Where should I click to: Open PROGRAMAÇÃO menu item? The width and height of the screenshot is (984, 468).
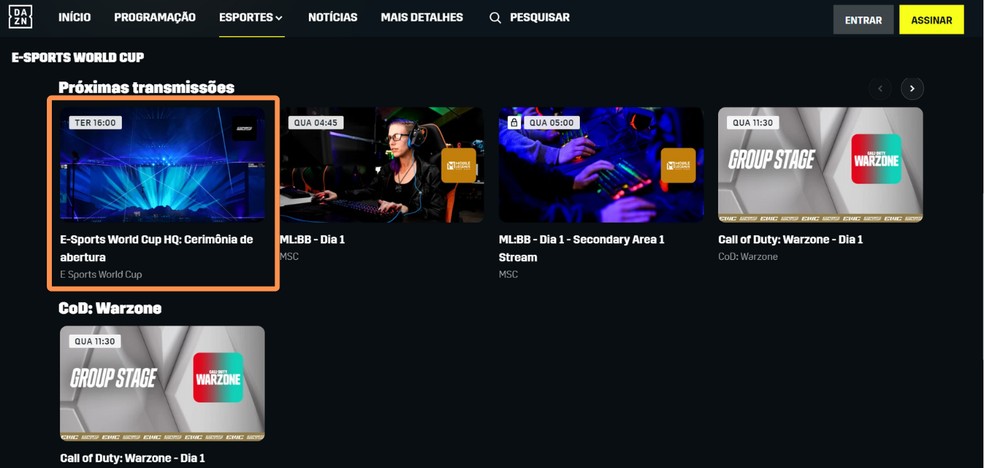tap(155, 18)
